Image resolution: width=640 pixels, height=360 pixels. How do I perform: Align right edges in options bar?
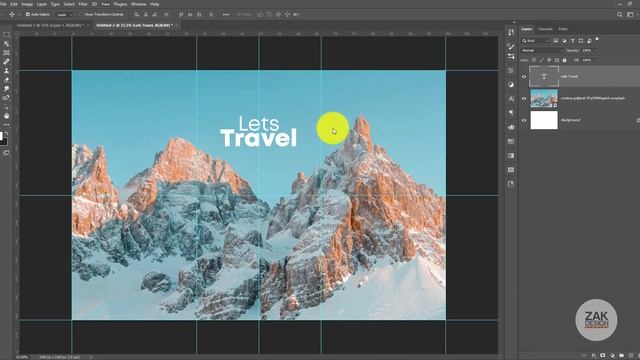coord(155,14)
